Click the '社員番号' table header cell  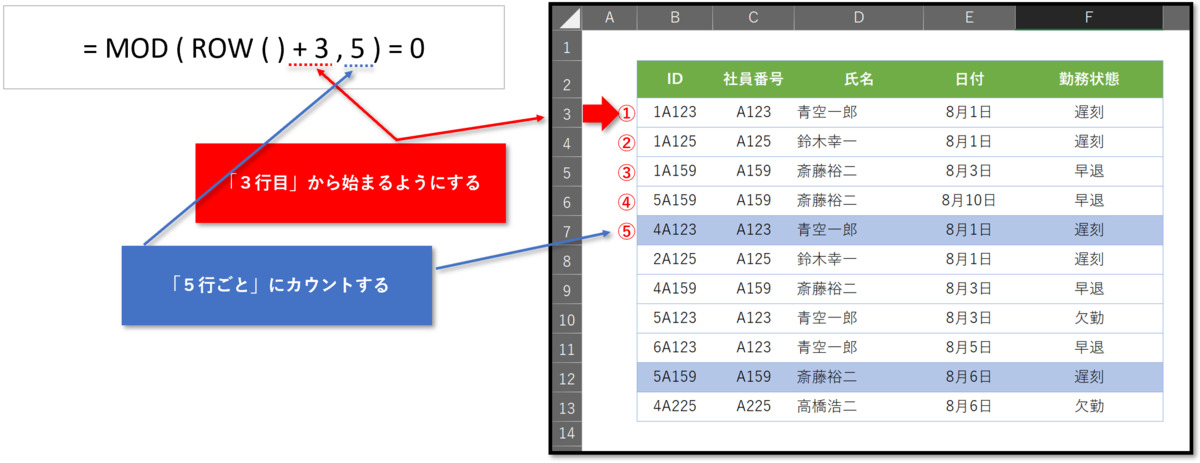pos(753,79)
